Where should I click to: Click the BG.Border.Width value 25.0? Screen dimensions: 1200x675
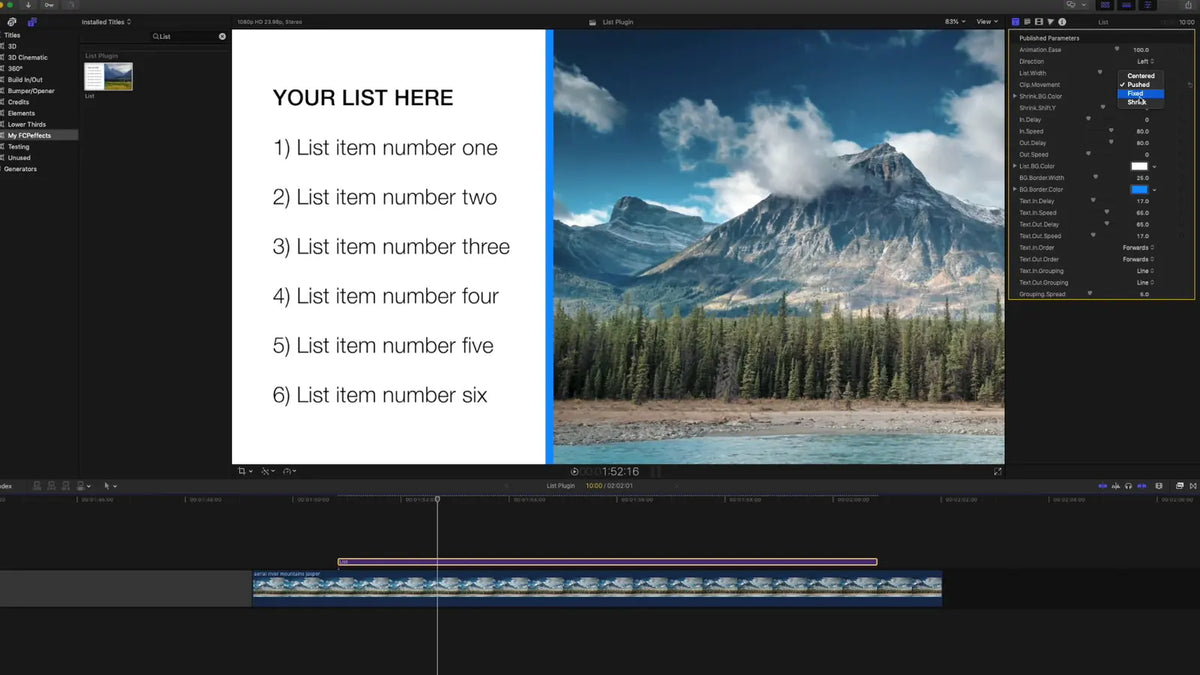1143,178
